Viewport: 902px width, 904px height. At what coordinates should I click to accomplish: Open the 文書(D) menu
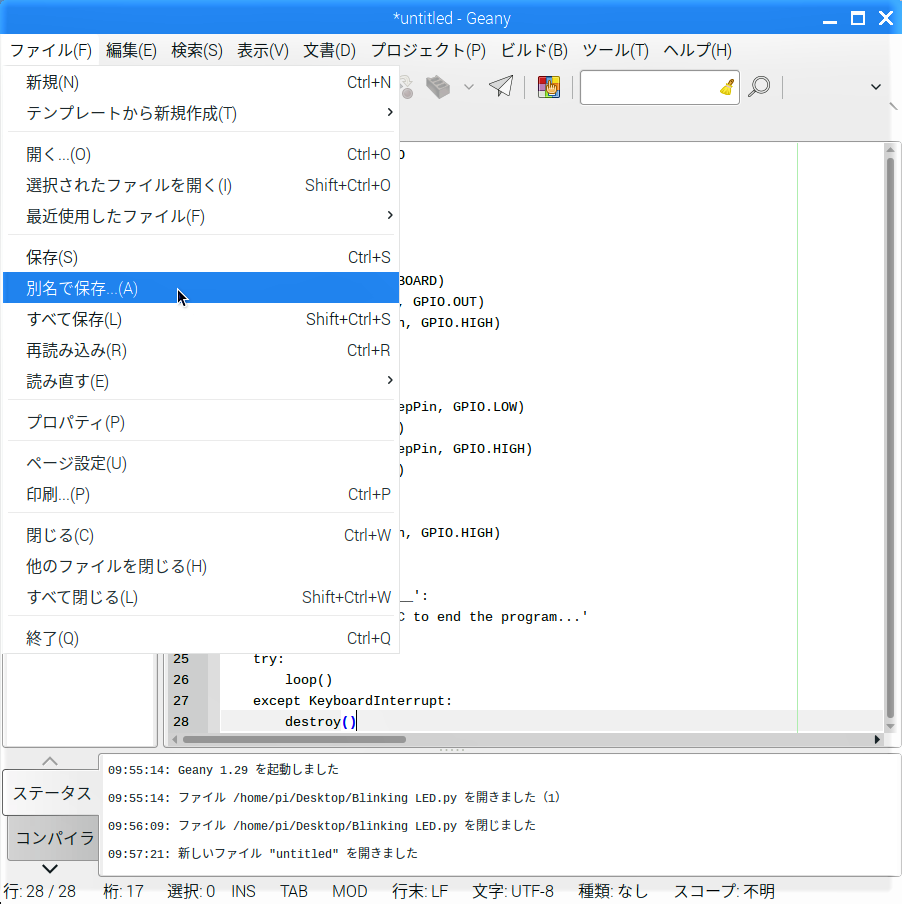click(329, 51)
